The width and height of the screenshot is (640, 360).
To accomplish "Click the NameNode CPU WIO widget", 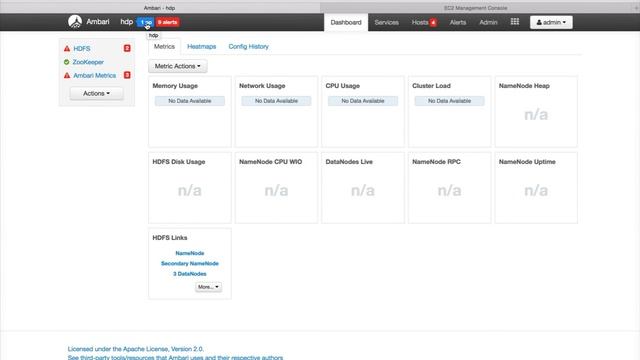I will click(x=276, y=188).
